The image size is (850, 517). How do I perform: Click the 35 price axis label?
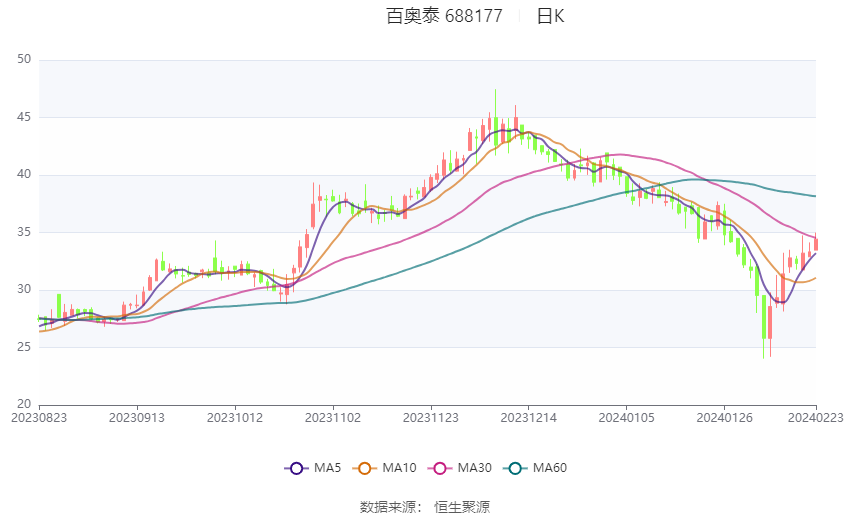point(24,231)
